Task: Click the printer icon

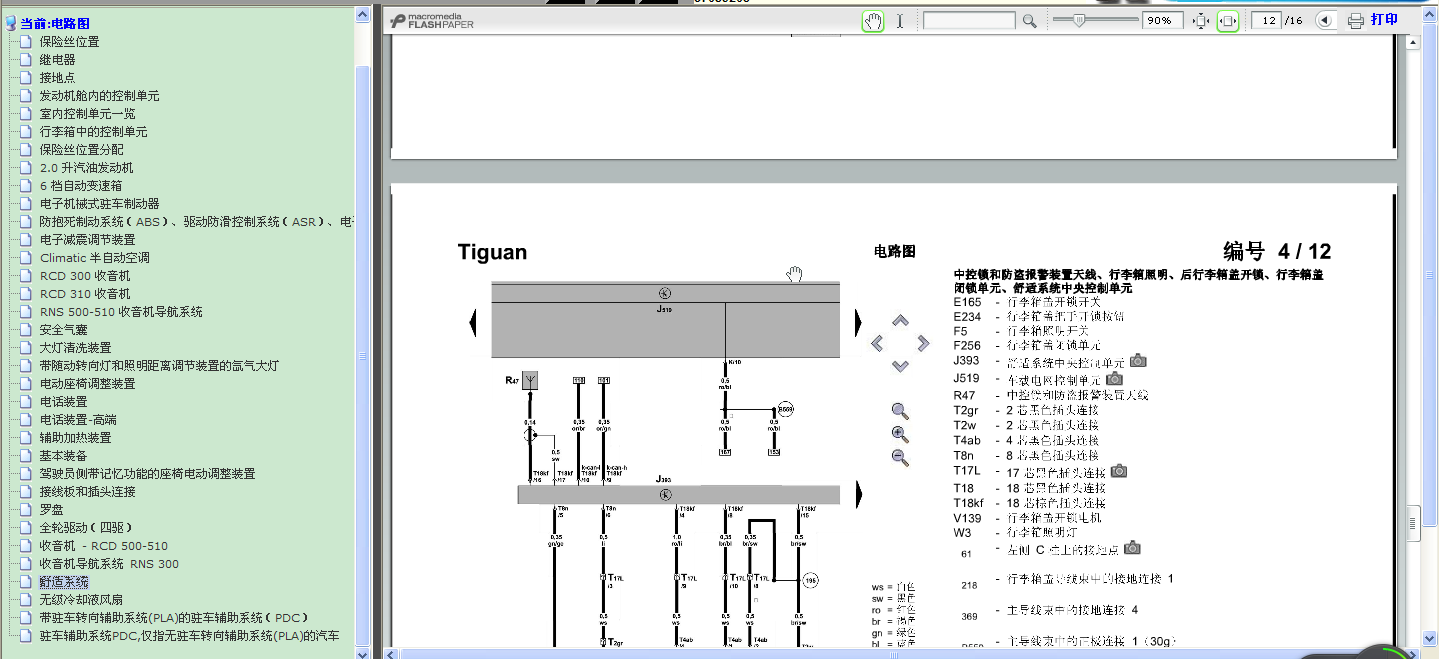Action: coord(1356,20)
